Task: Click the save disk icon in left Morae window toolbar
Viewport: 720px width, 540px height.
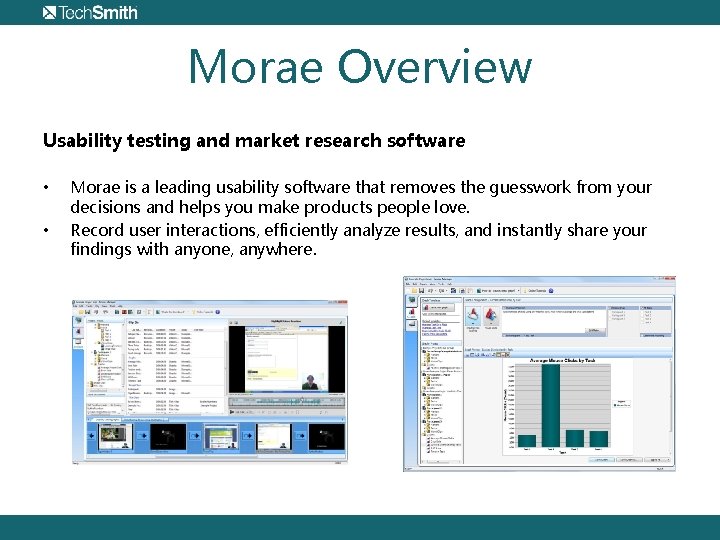Action: [88, 312]
